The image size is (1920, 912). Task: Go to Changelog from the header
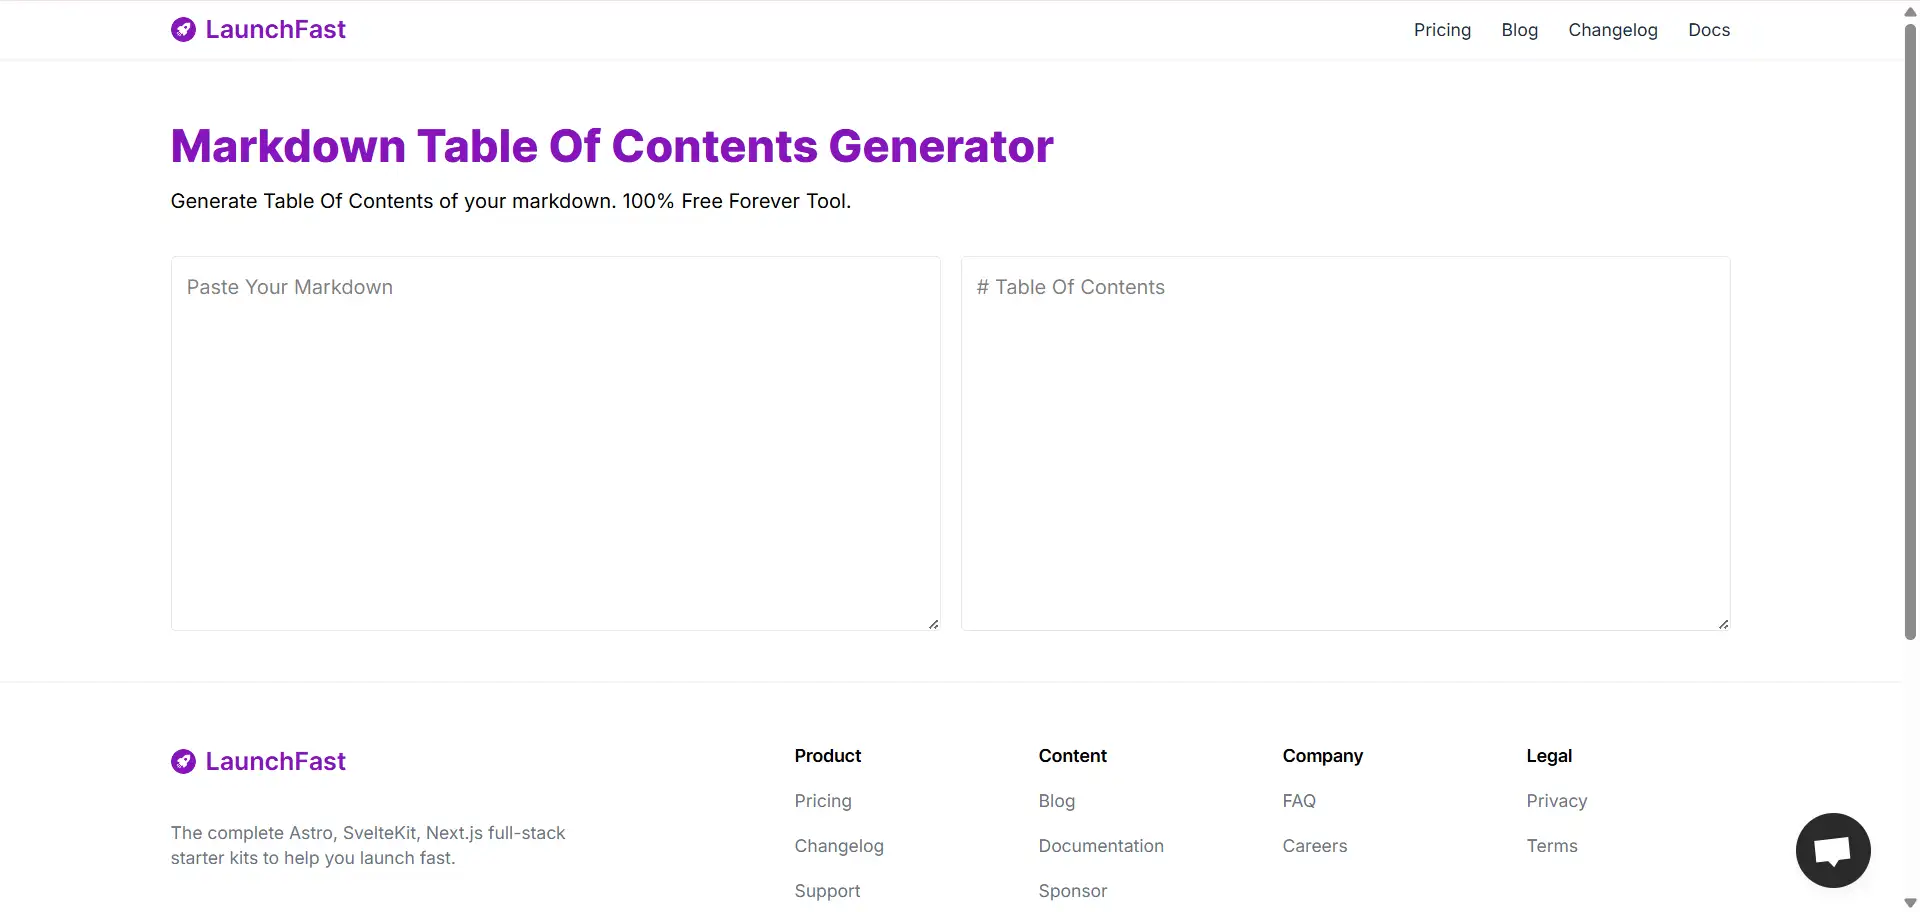(x=1612, y=30)
